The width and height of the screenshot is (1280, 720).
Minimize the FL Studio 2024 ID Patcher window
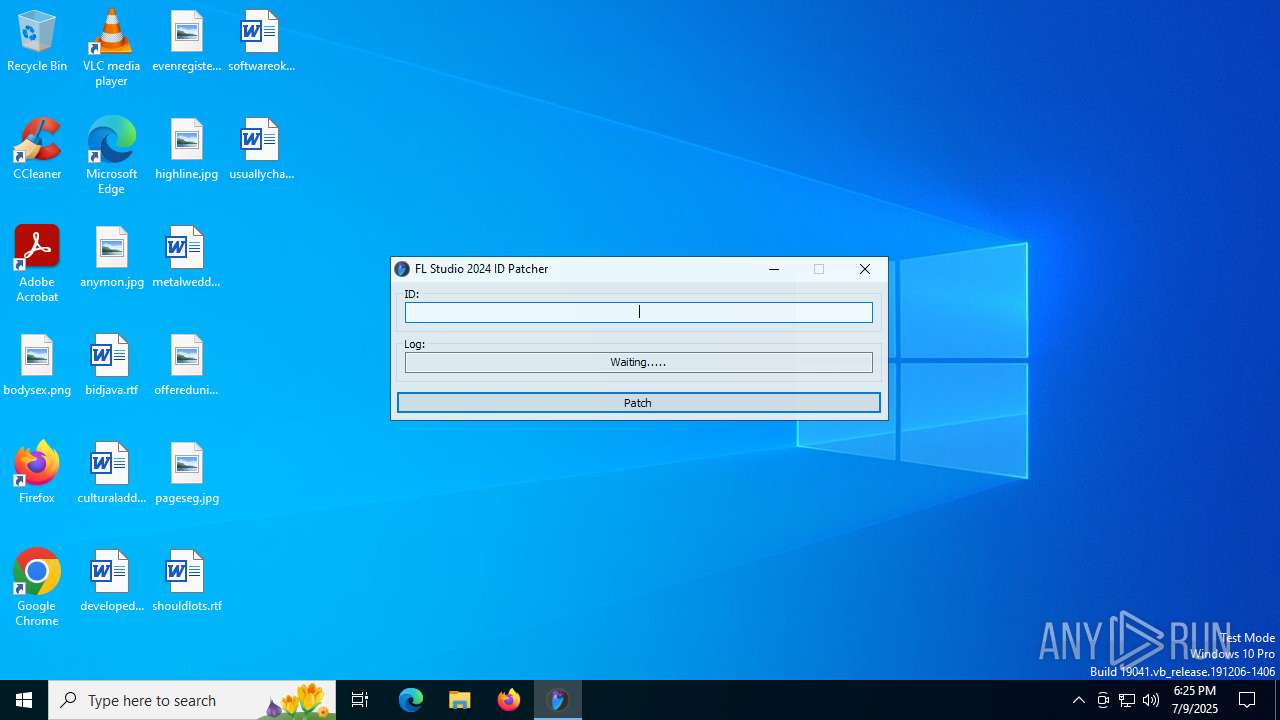click(773, 269)
